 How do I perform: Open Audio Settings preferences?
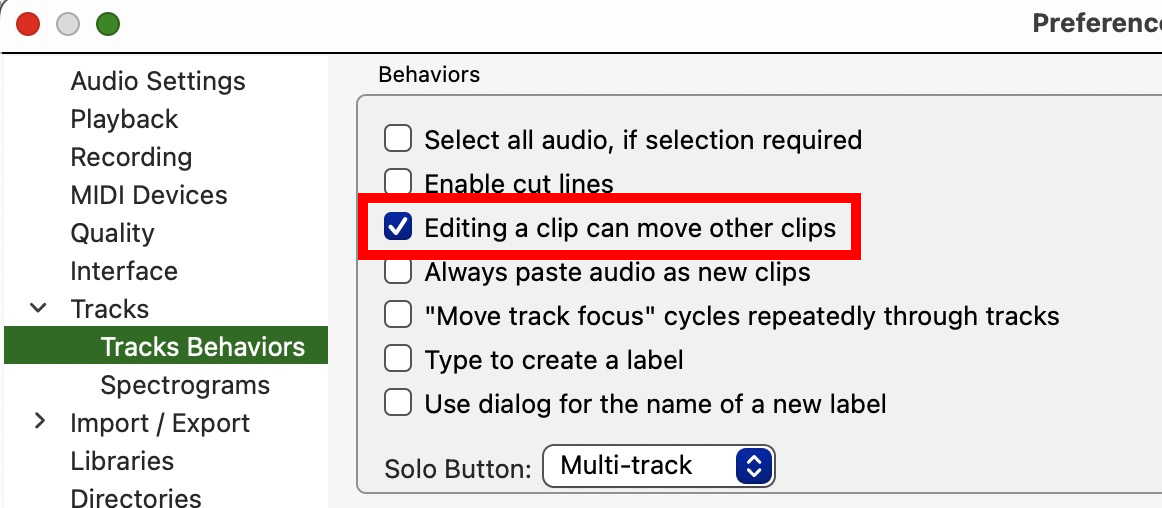[x=158, y=81]
